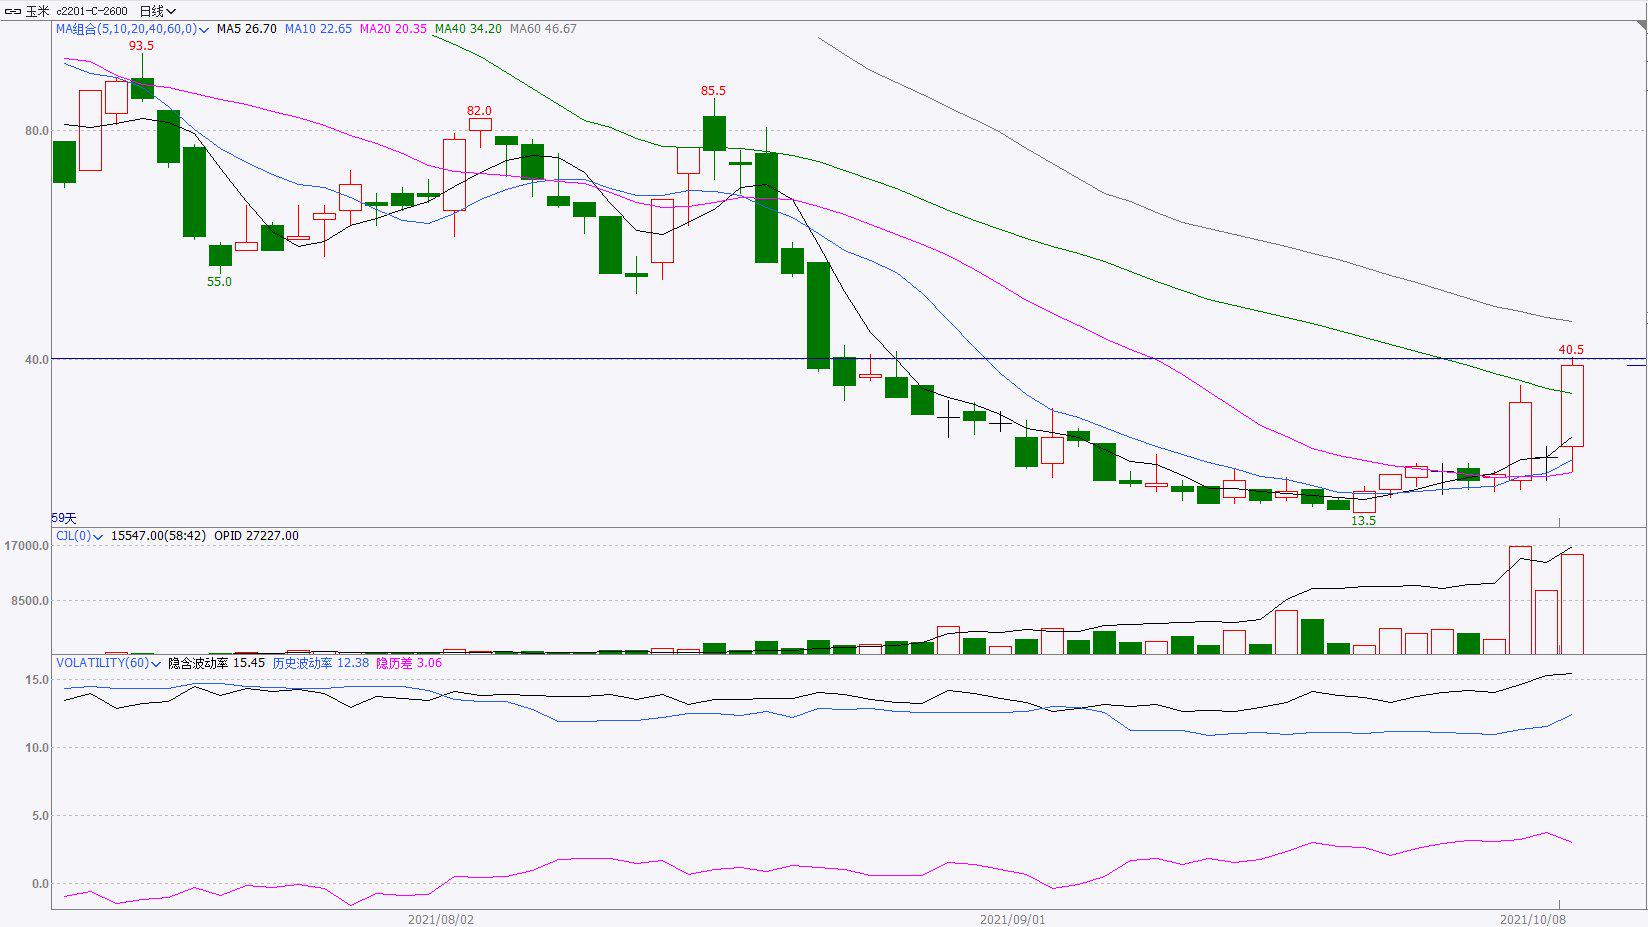
Task: Select the MA10 22.65 legend label
Action: [x=318, y=29]
